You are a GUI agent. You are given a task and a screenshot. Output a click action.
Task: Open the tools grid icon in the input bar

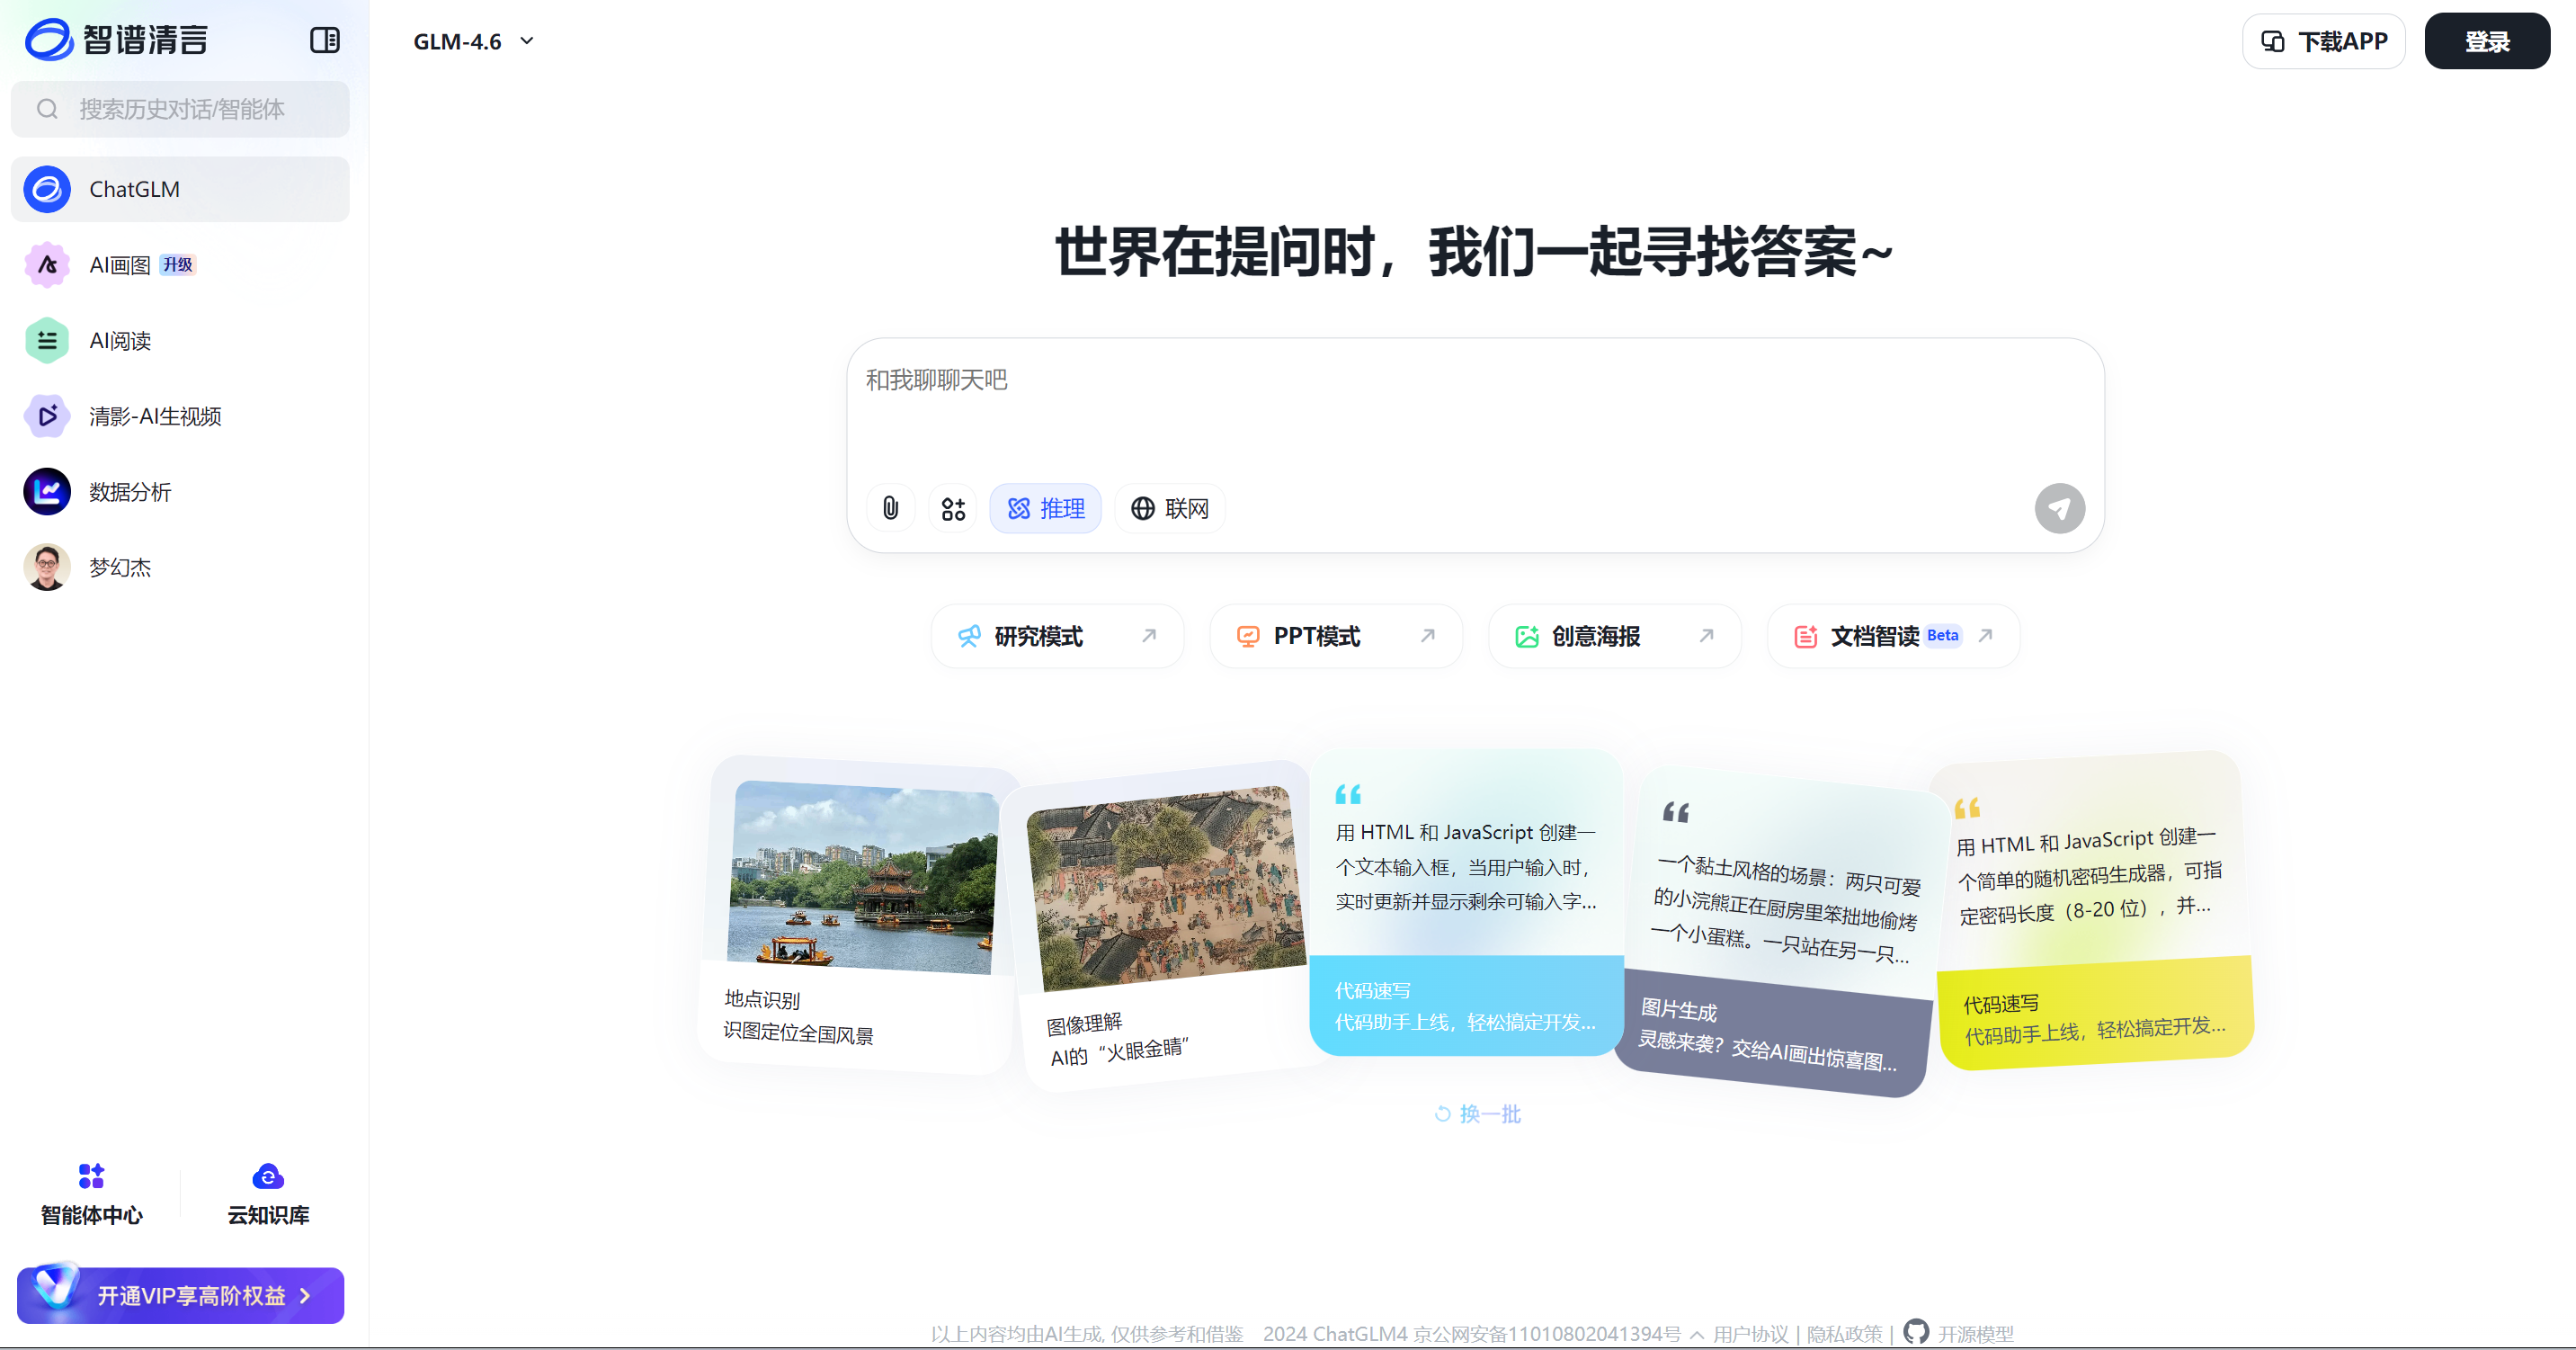pyautogui.click(x=952, y=508)
